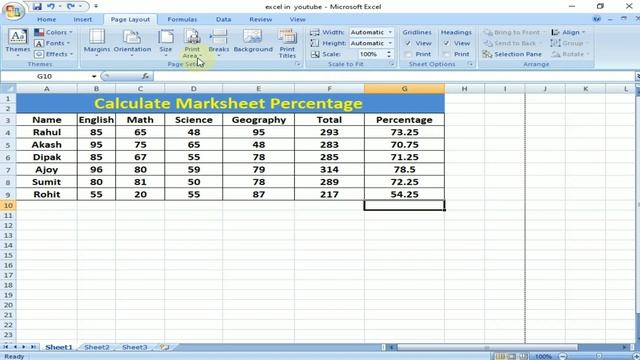Select the Calculate Marksheet Percentage title
Screen dimensions: 640x360
click(x=230, y=104)
